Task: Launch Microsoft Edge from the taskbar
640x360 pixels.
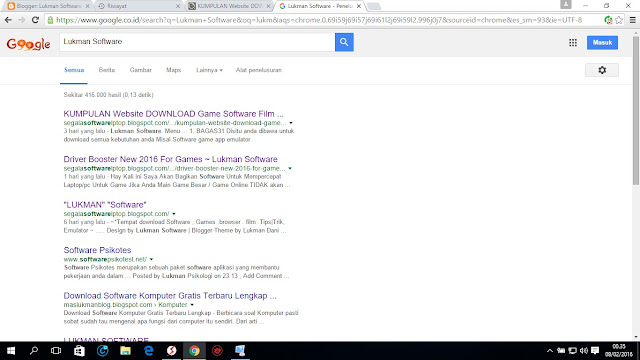Action: pyautogui.click(x=149, y=351)
